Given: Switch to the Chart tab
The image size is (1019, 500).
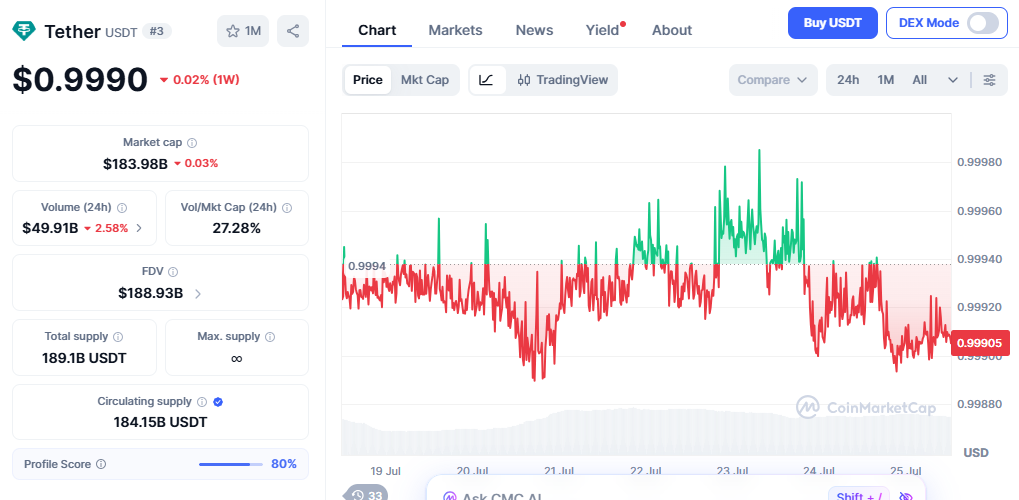Looking at the screenshot, I should (x=377, y=30).
